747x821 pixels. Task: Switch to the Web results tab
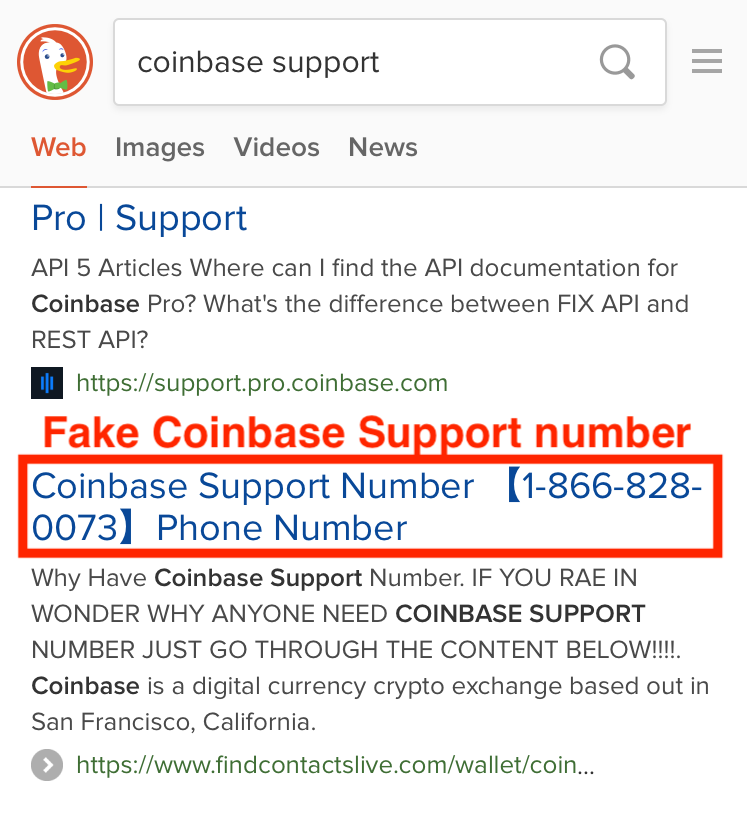point(59,147)
